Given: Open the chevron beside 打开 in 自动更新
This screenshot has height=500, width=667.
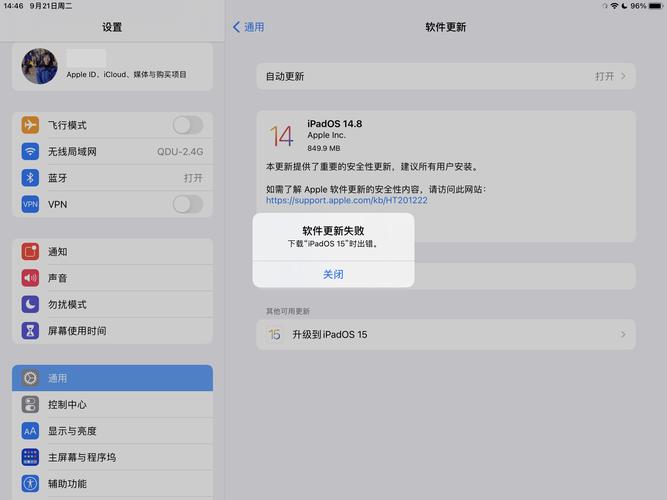Looking at the screenshot, I should 623,76.
